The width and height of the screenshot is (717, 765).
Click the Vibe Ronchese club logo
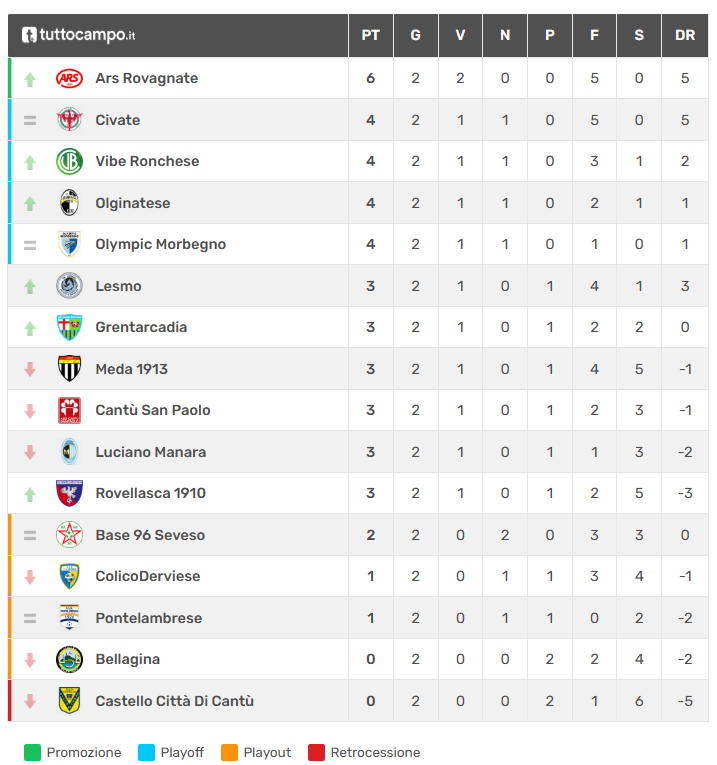click(x=69, y=161)
